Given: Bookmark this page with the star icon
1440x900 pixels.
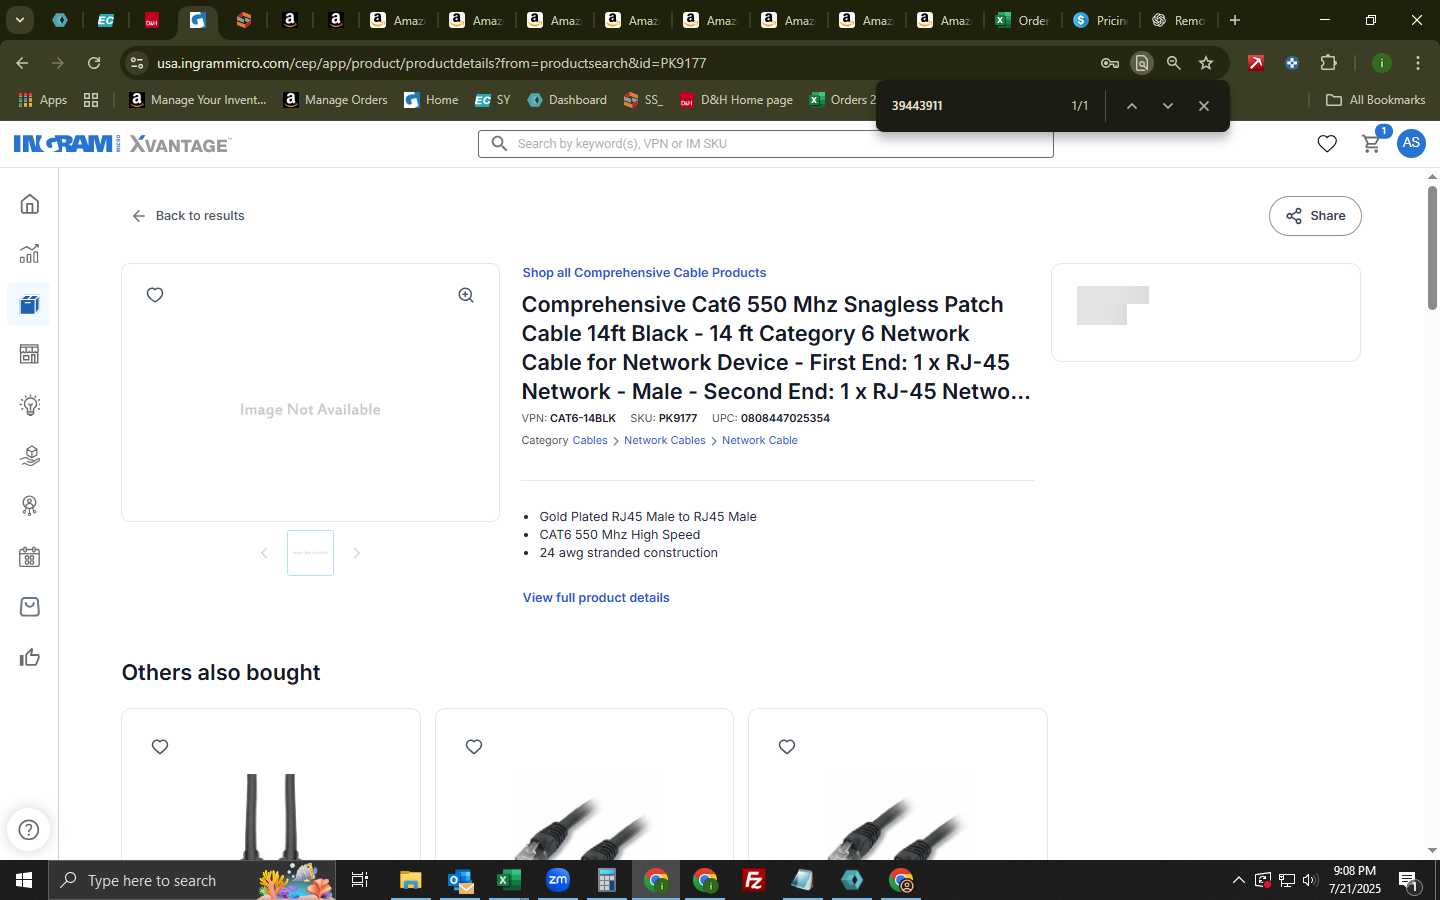Looking at the screenshot, I should tap(1206, 63).
